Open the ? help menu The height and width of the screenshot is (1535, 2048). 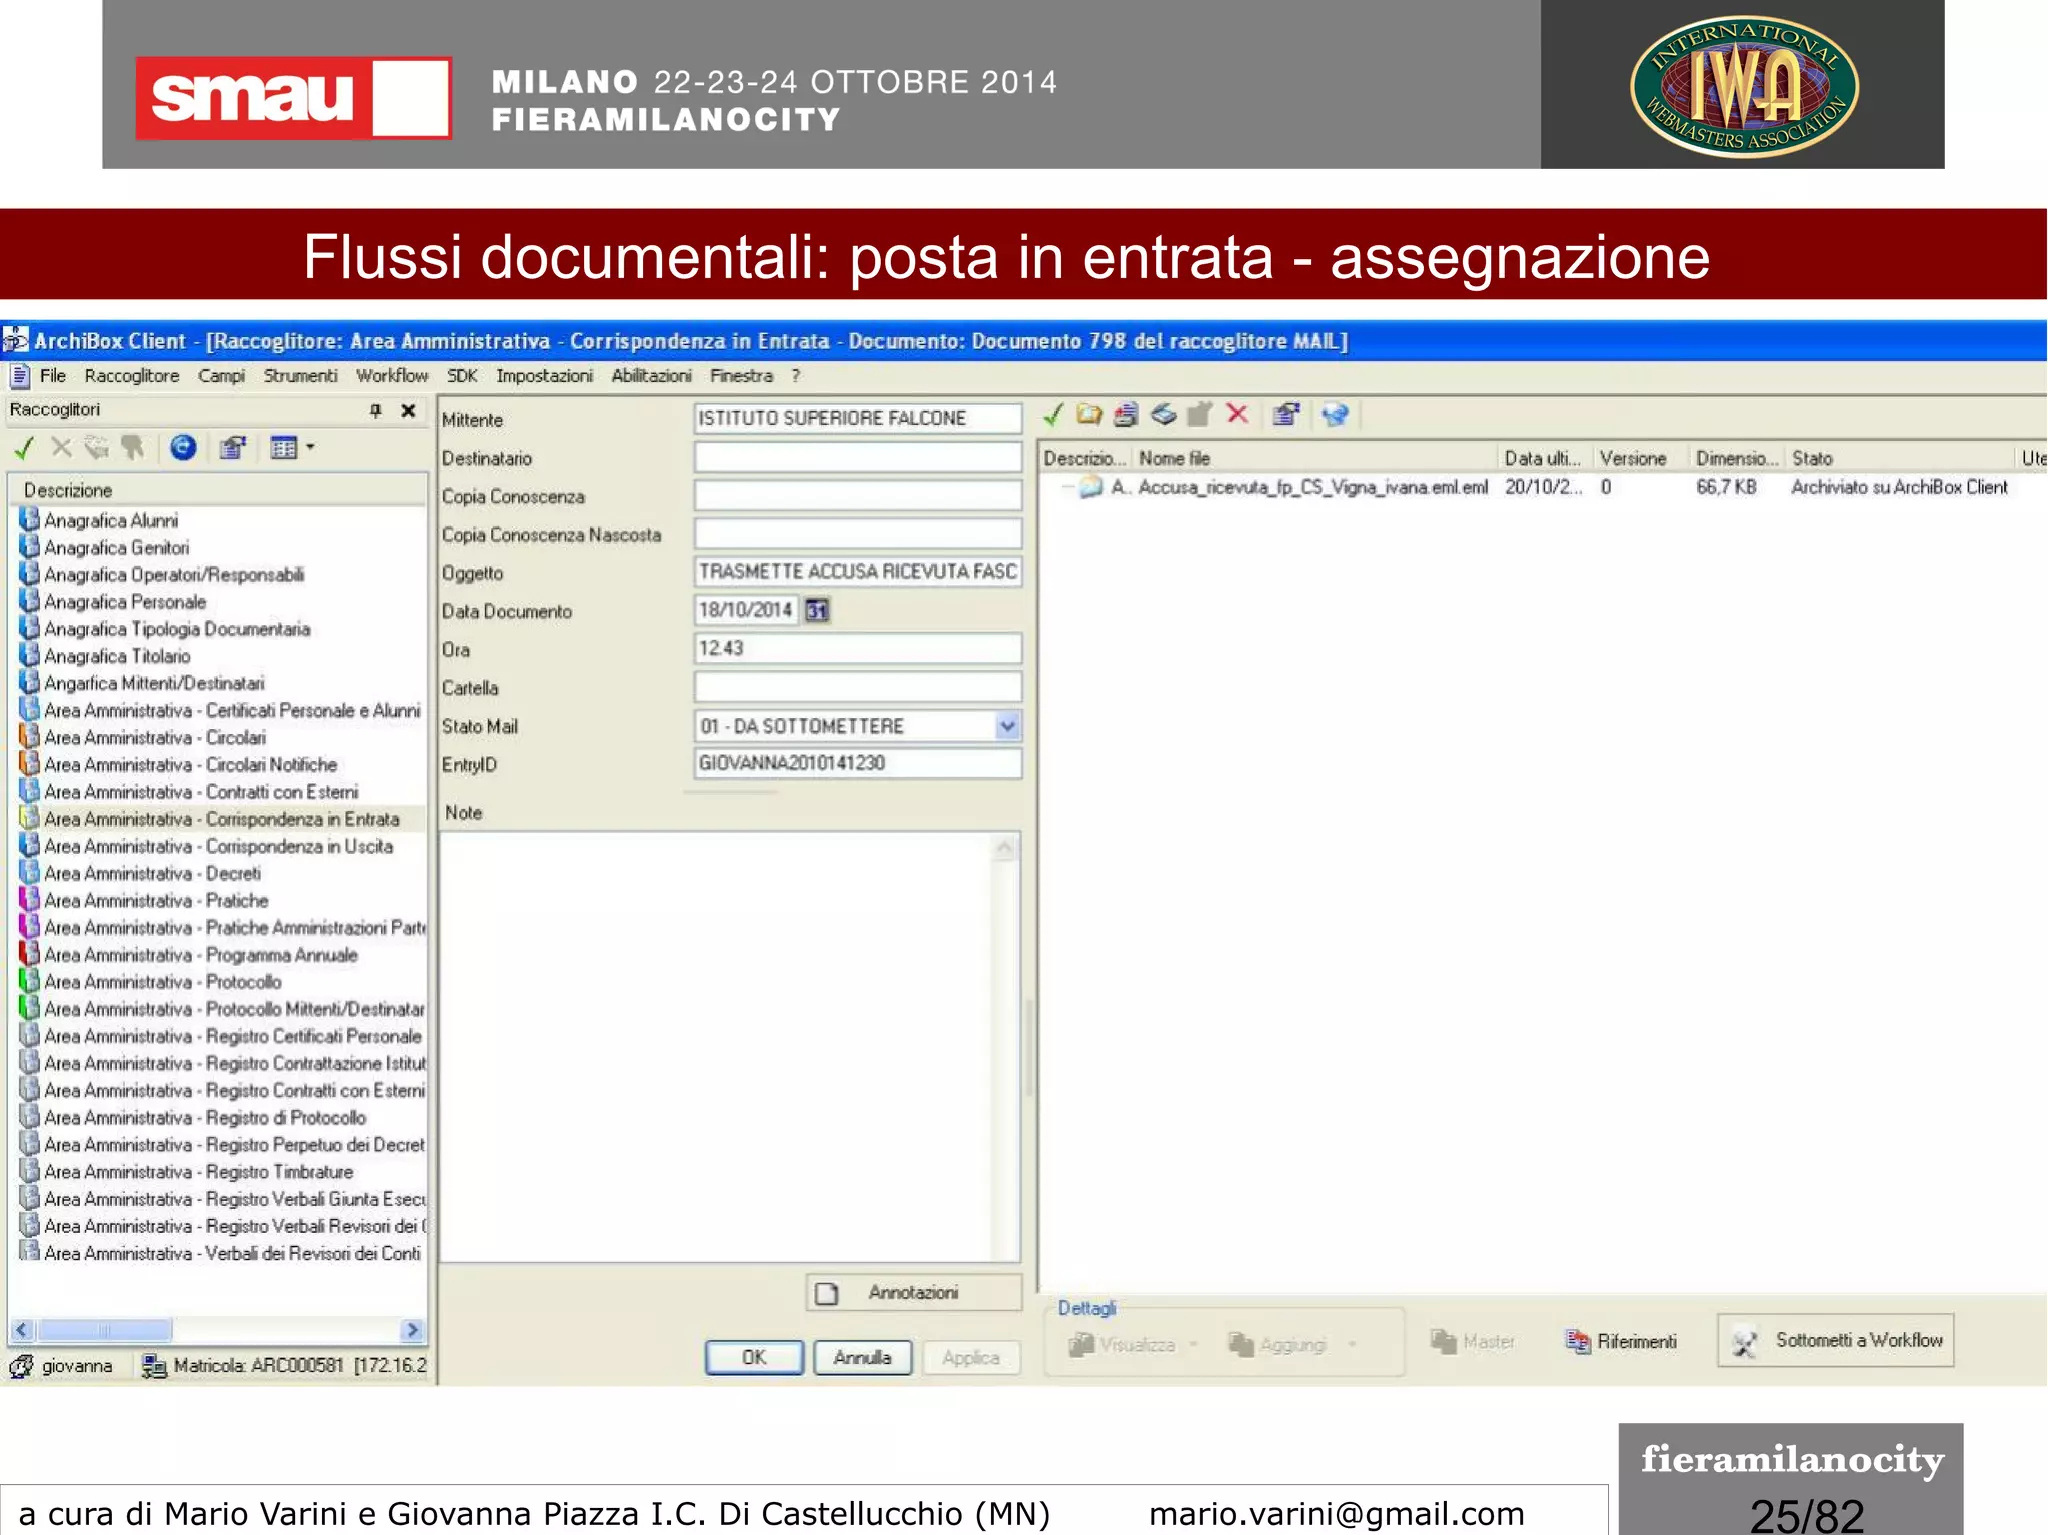(796, 376)
